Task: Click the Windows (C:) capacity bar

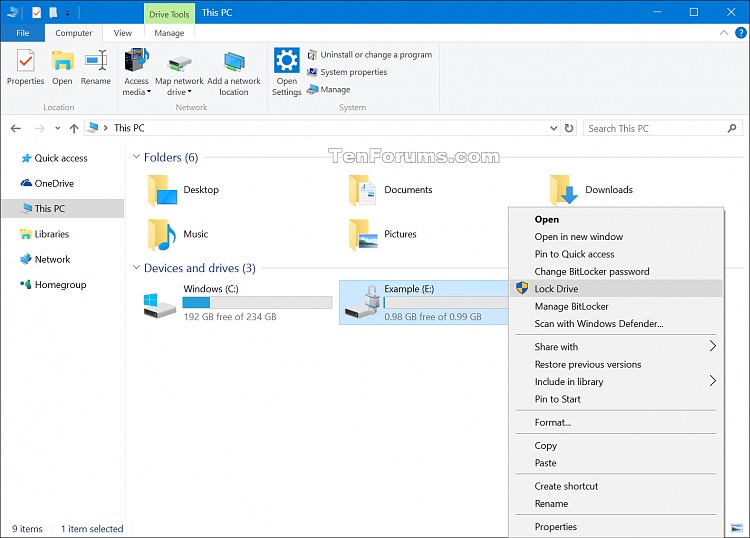Action: click(257, 302)
